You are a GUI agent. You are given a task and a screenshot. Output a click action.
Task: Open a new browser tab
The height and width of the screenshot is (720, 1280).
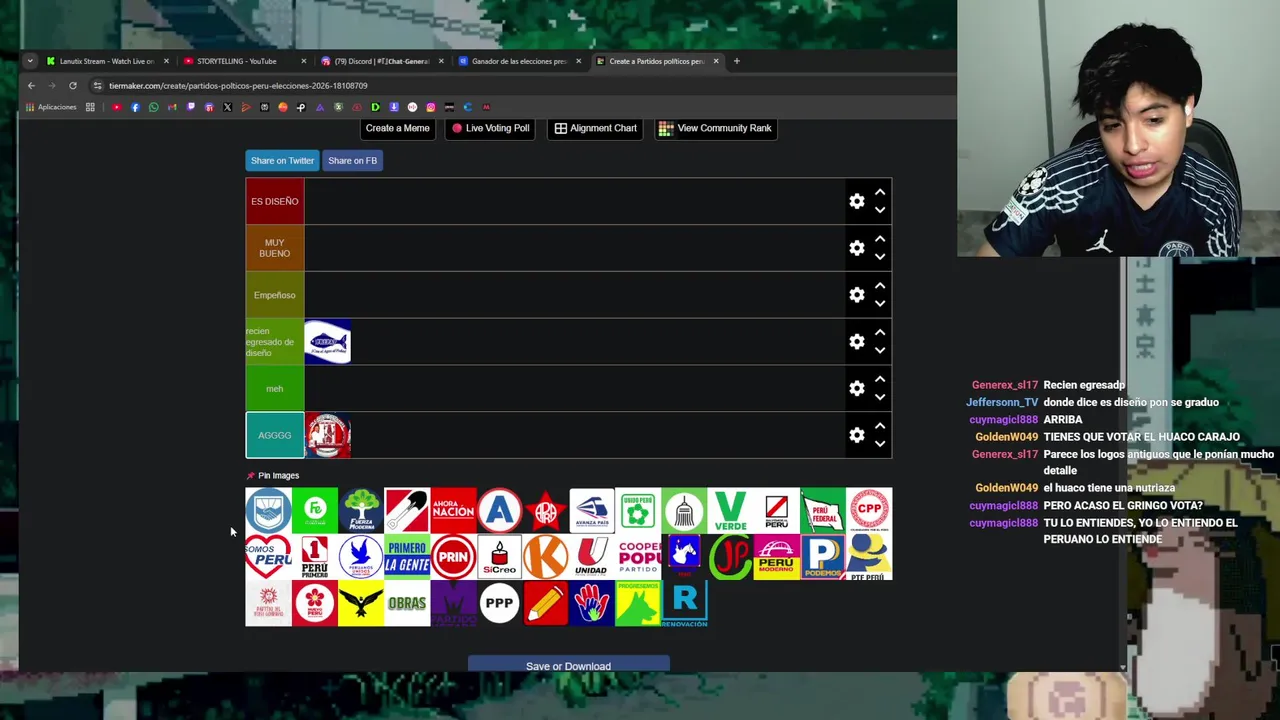click(x=737, y=61)
